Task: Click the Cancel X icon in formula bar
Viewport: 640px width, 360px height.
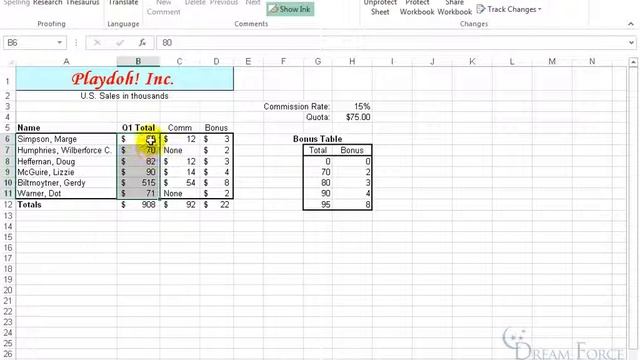Action: tap(97, 42)
